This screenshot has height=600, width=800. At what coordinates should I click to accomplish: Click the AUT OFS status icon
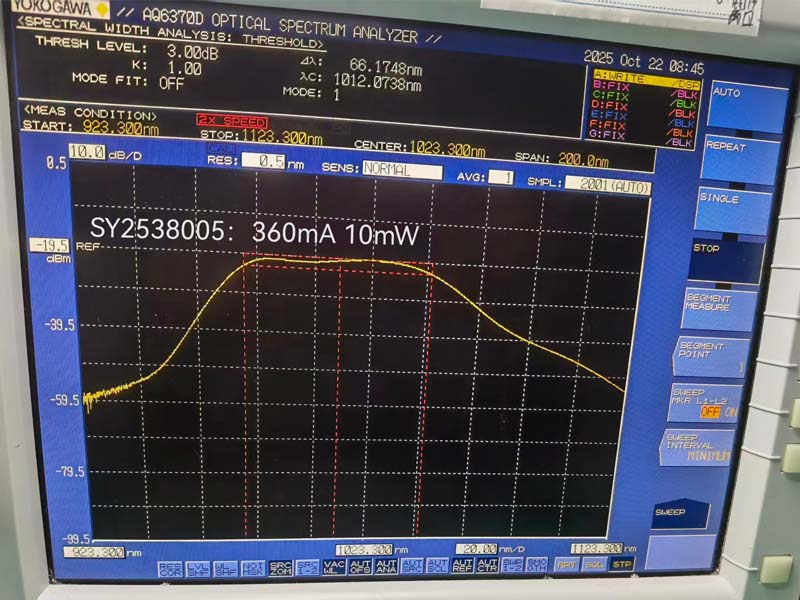(x=360, y=567)
